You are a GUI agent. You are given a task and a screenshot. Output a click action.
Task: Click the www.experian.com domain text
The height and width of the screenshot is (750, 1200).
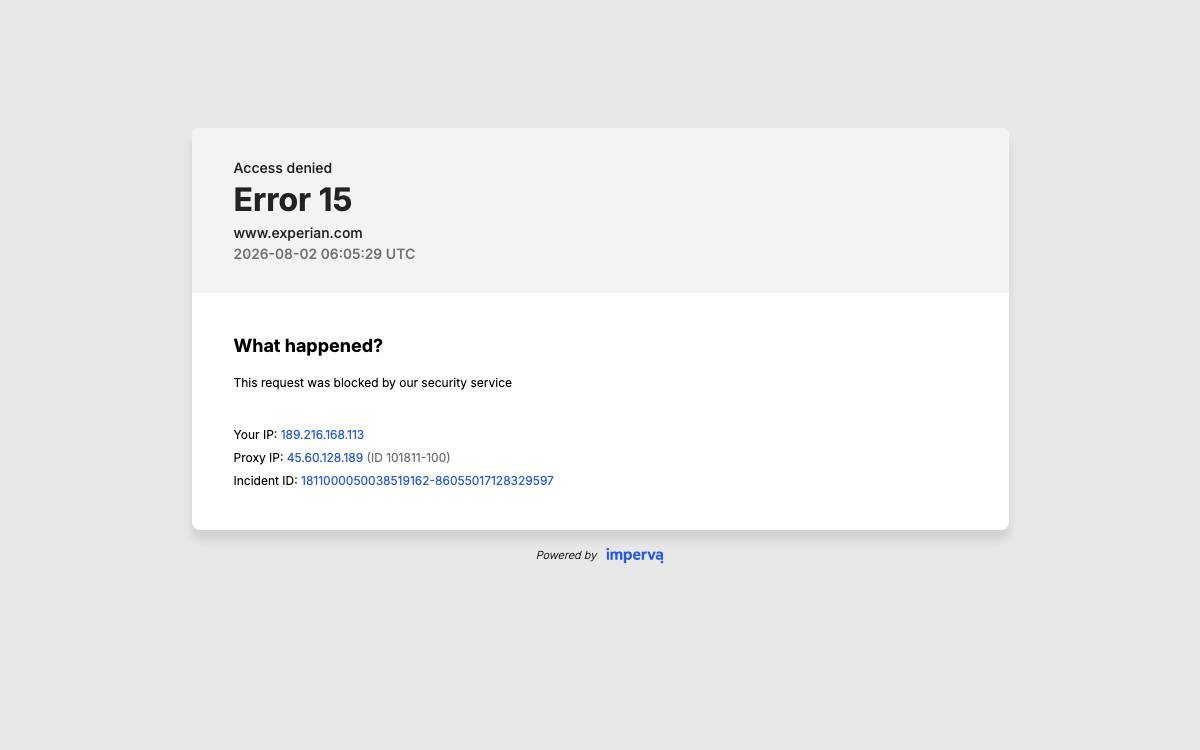coord(298,233)
